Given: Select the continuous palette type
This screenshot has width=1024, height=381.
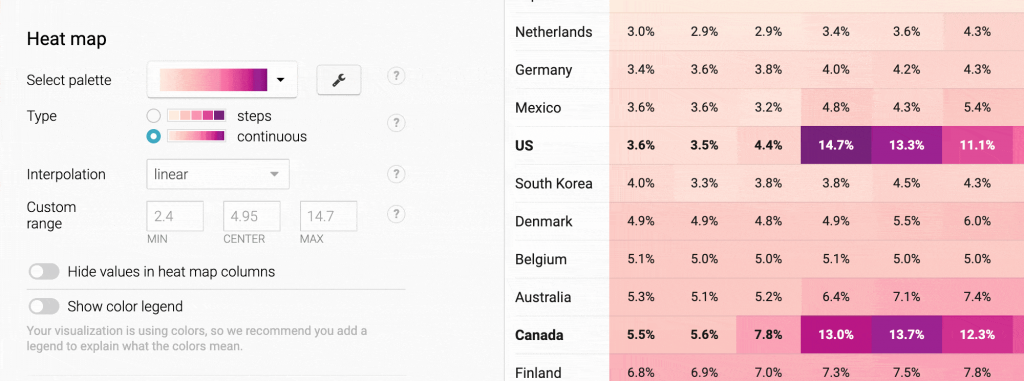Looking at the screenshot, I should (153, 137).
